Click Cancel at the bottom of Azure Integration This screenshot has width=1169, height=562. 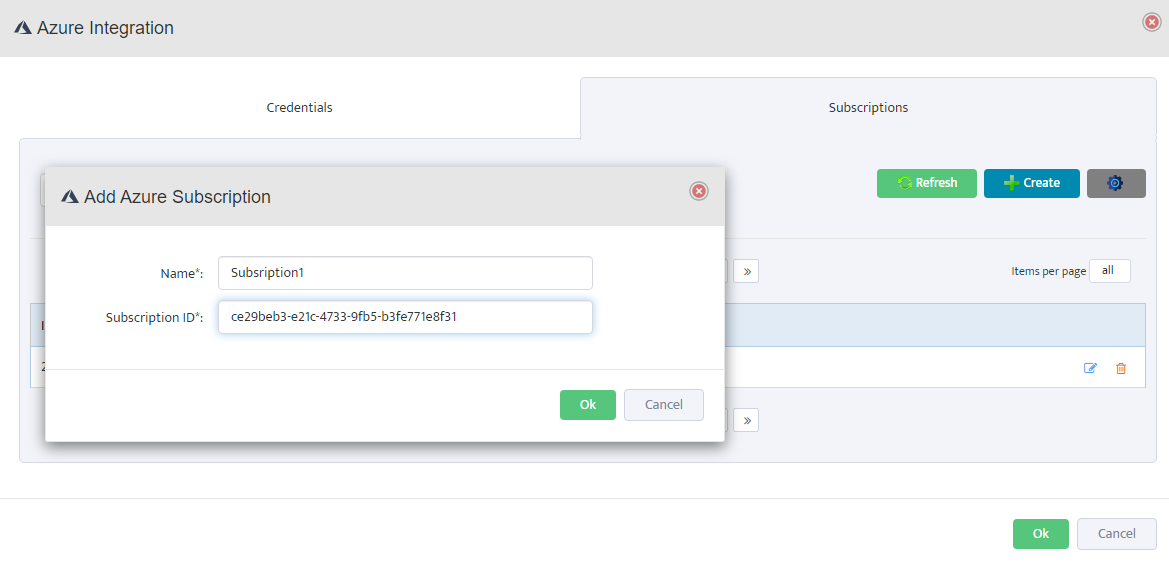(x=1116, y=534)
